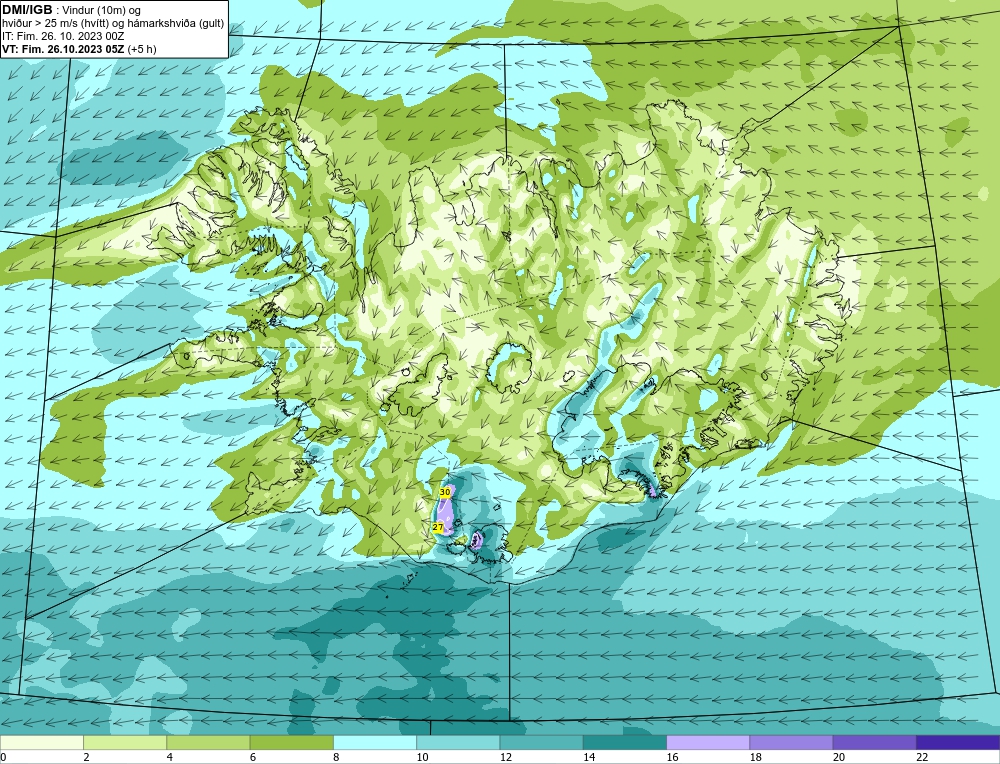Image resolution: width=1000 pixels, height=764 pixels.
Task: Click the green 4–6 m/s legend swatch
Action: [x=209, y=742]
